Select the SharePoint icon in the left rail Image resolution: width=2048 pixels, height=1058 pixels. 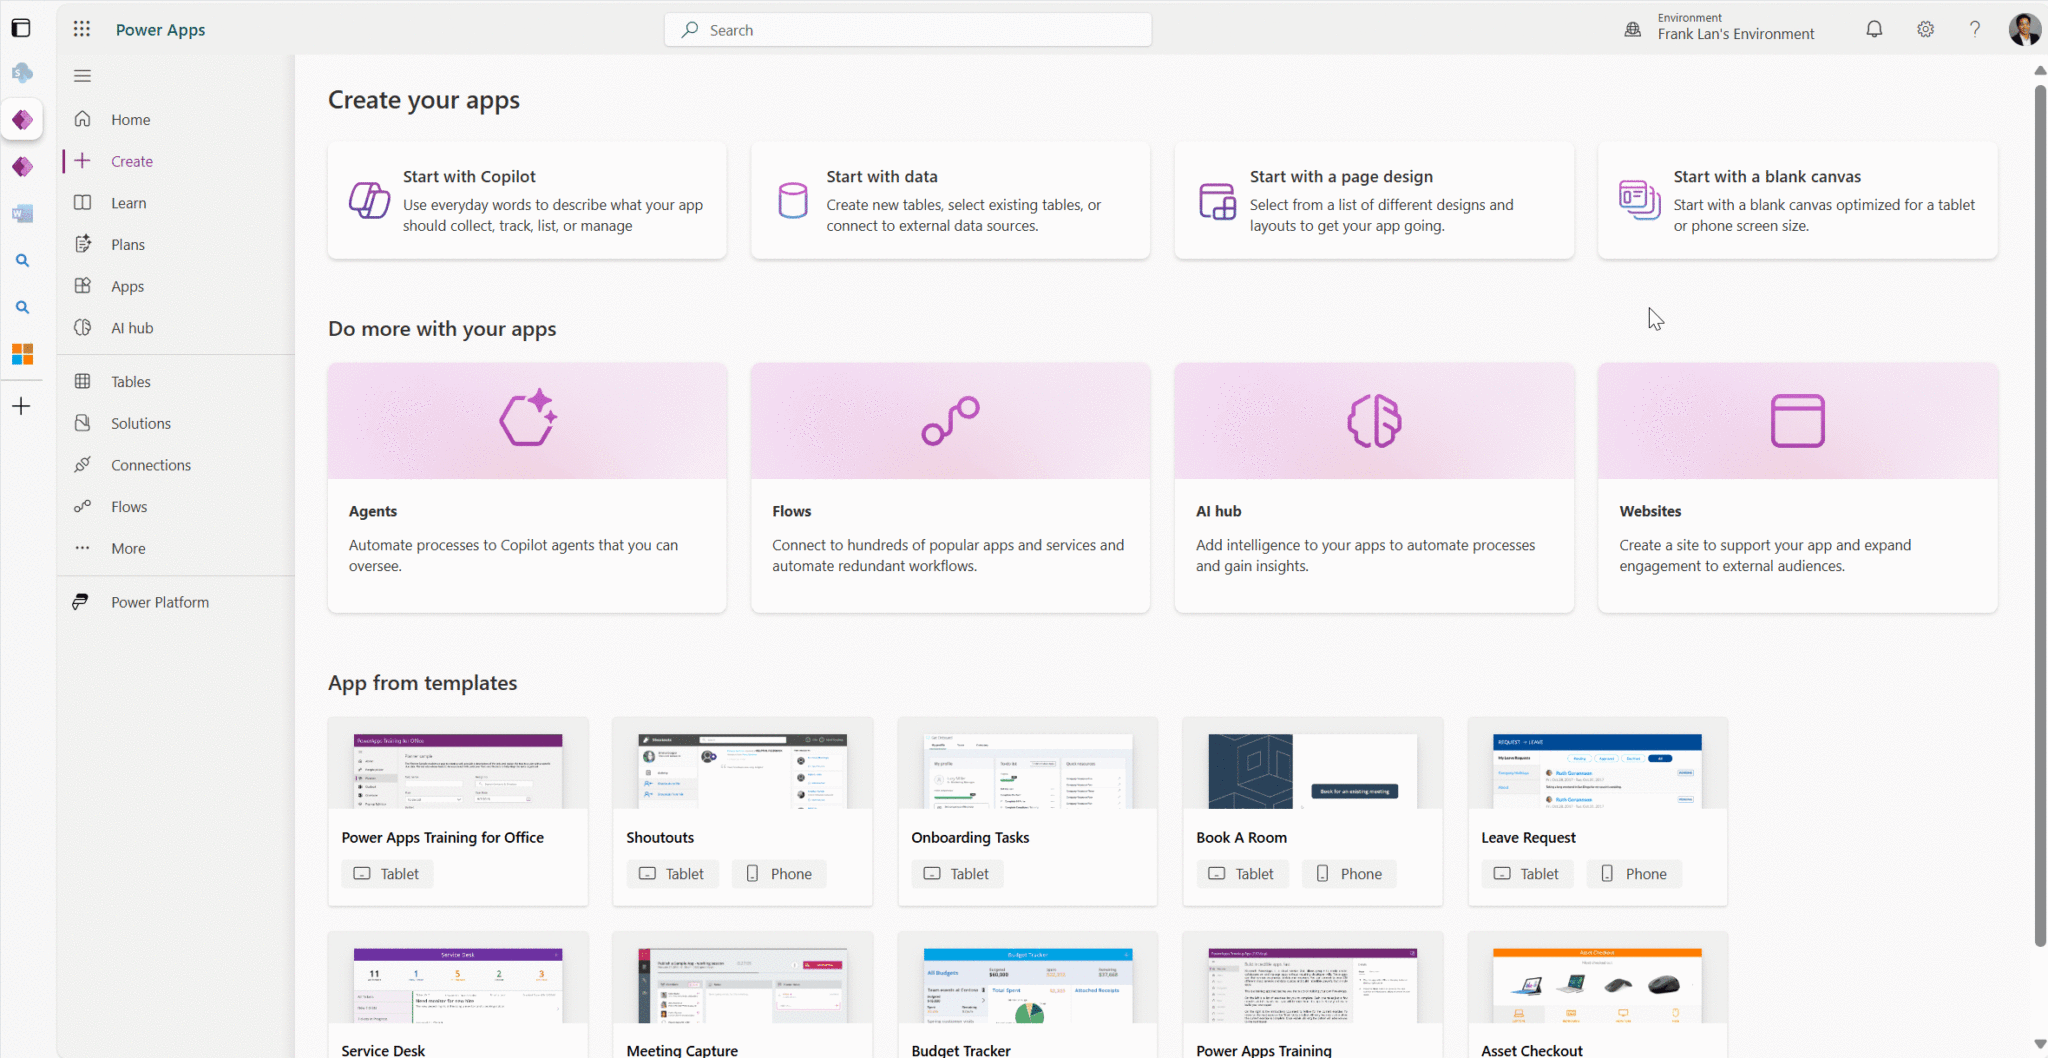coord(22,72)
